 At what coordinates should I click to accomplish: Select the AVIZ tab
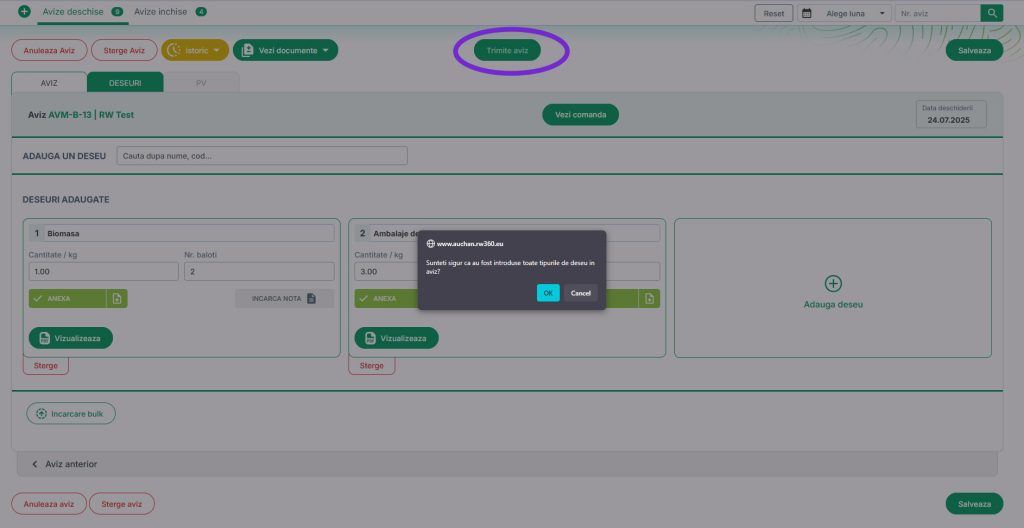point(49,82)
